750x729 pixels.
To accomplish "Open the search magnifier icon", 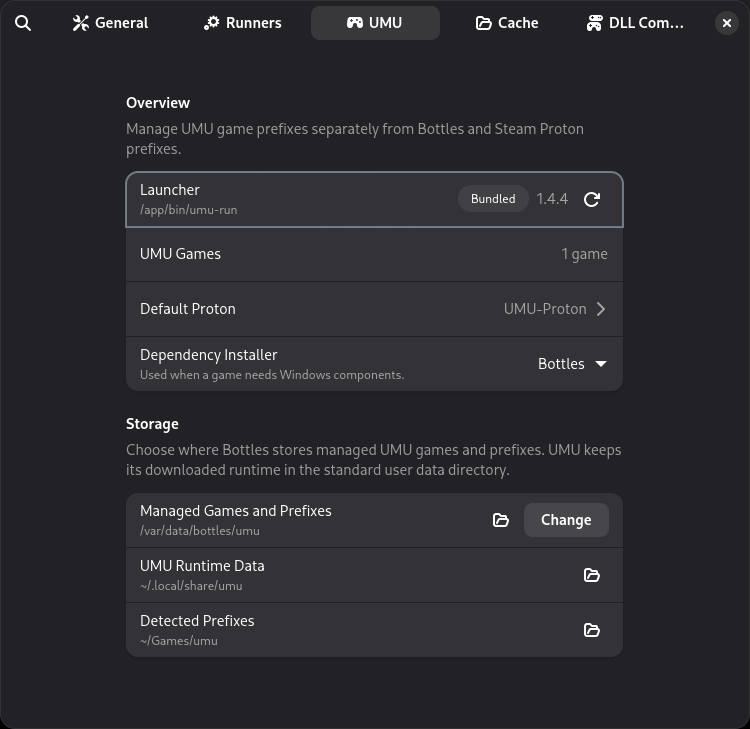I will click(22, 23).
